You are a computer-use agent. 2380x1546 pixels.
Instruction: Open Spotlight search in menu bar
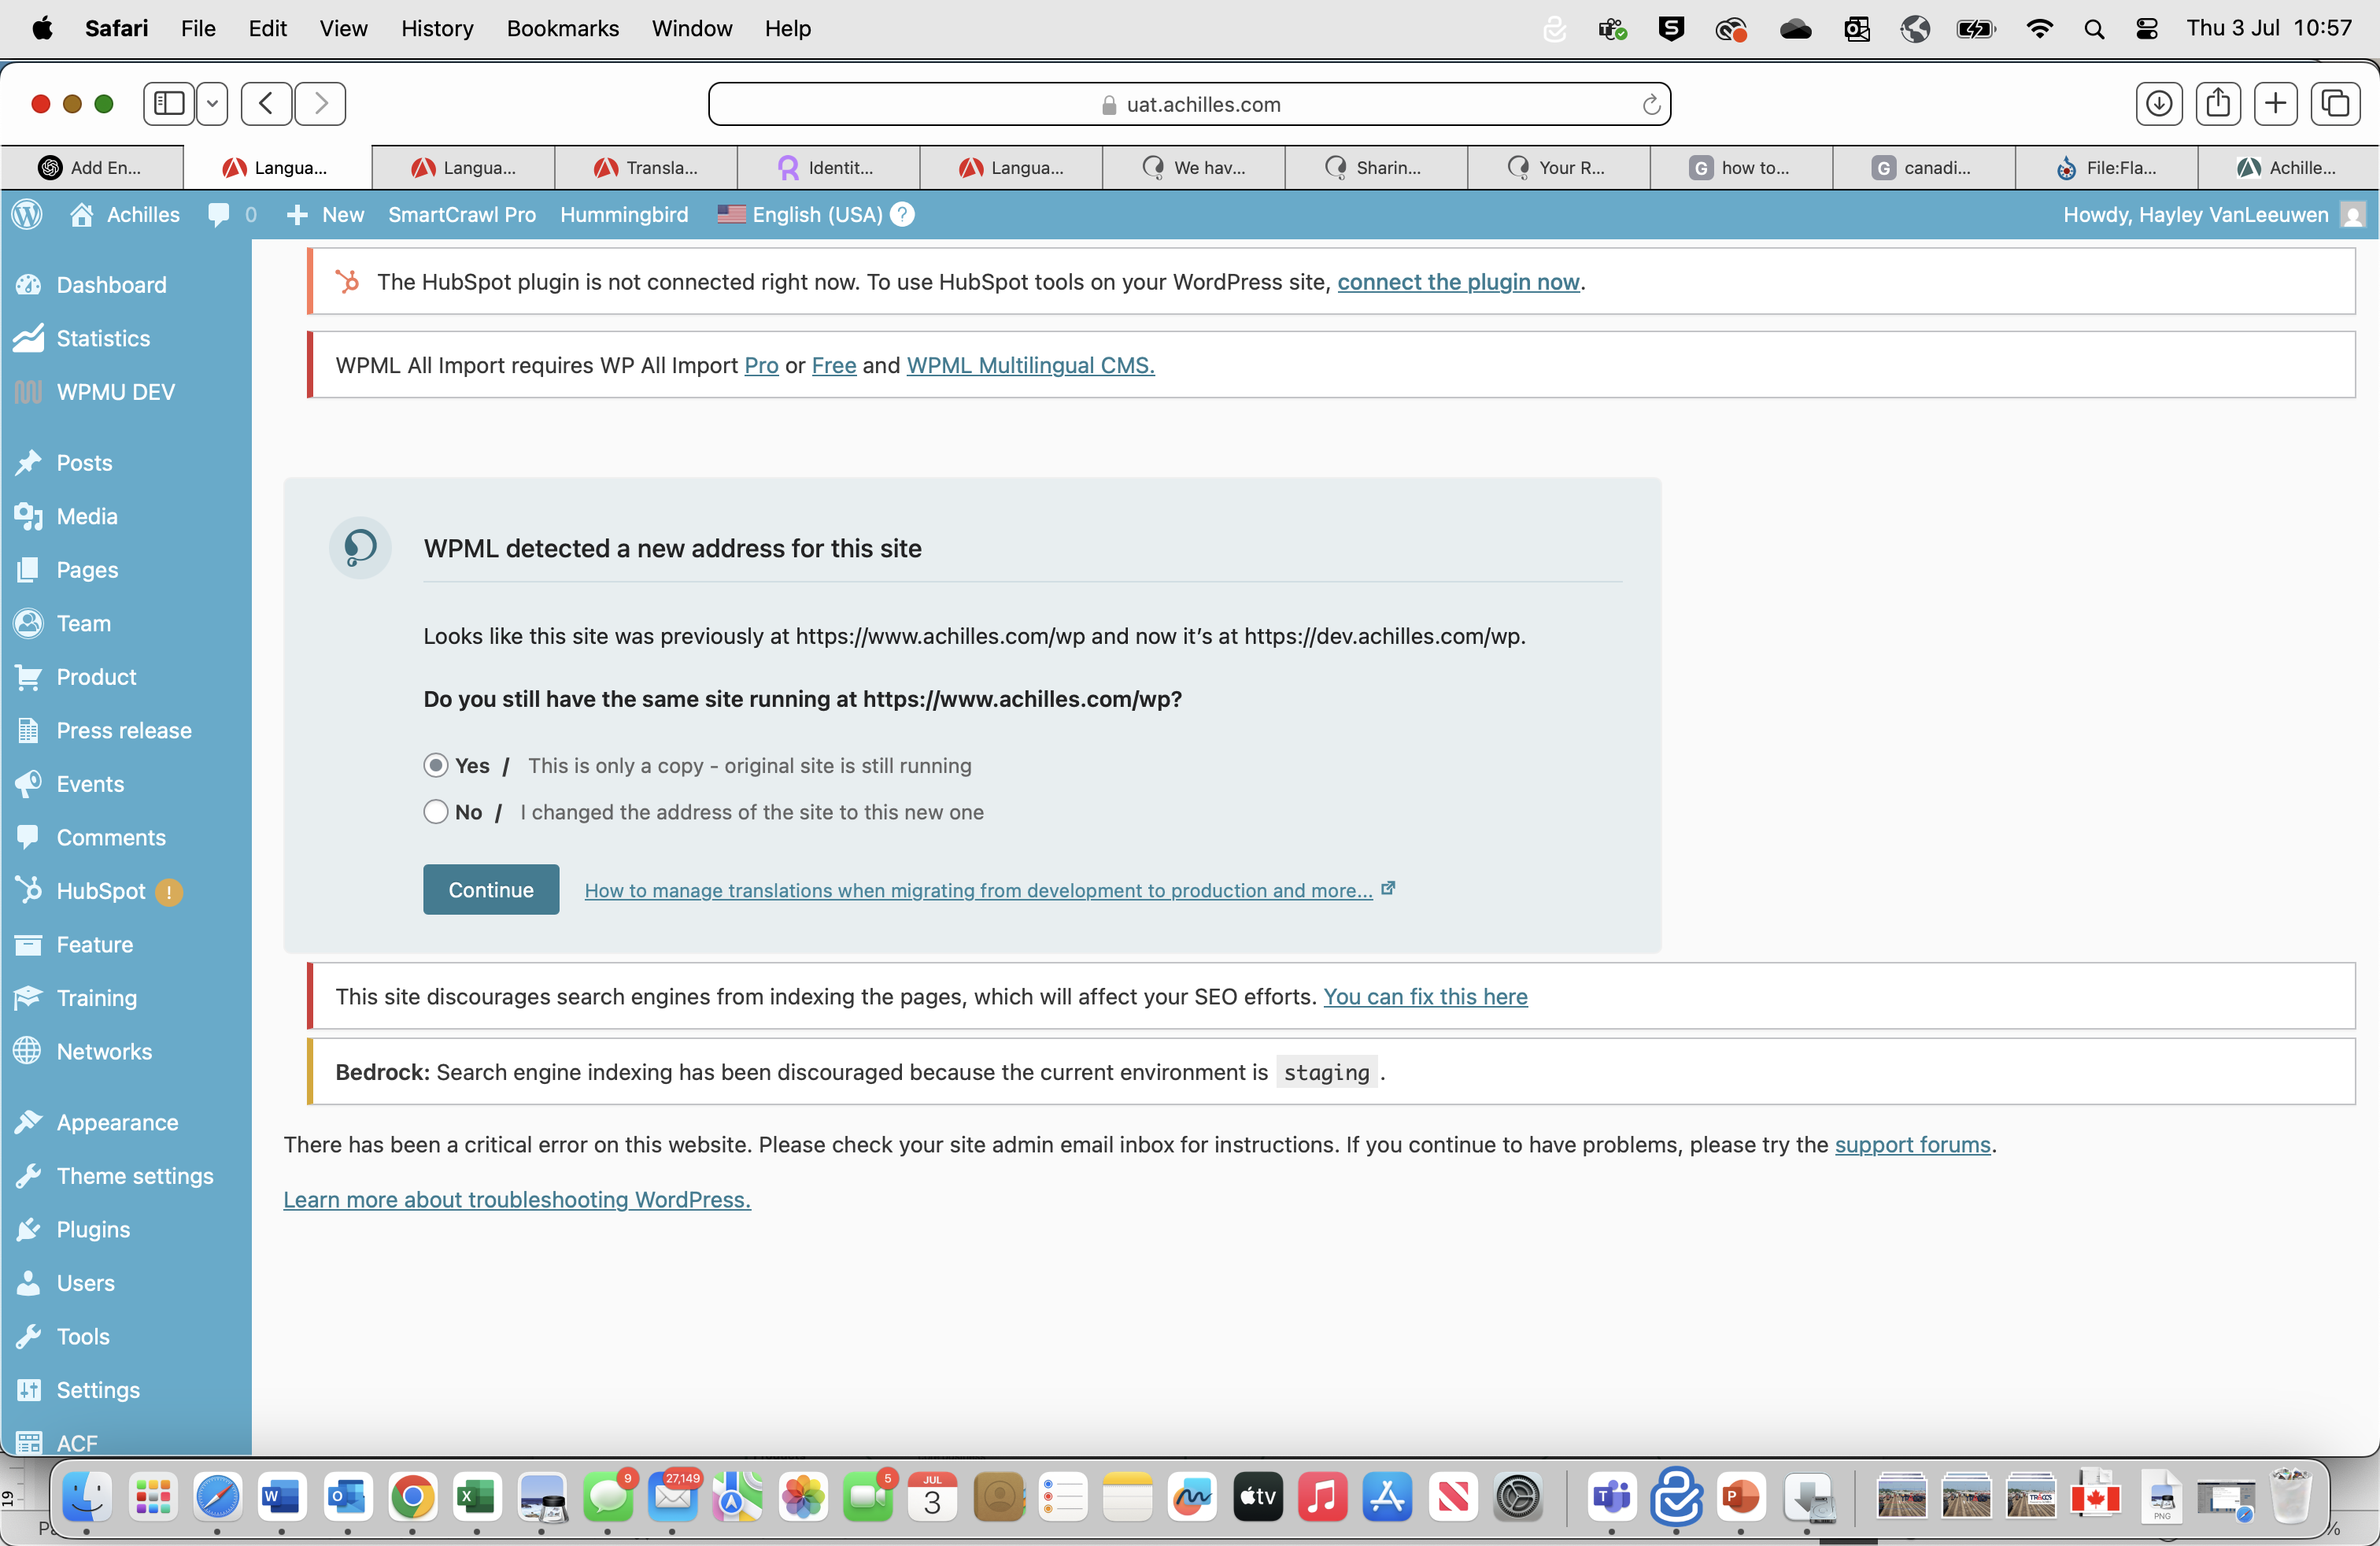2093,29
